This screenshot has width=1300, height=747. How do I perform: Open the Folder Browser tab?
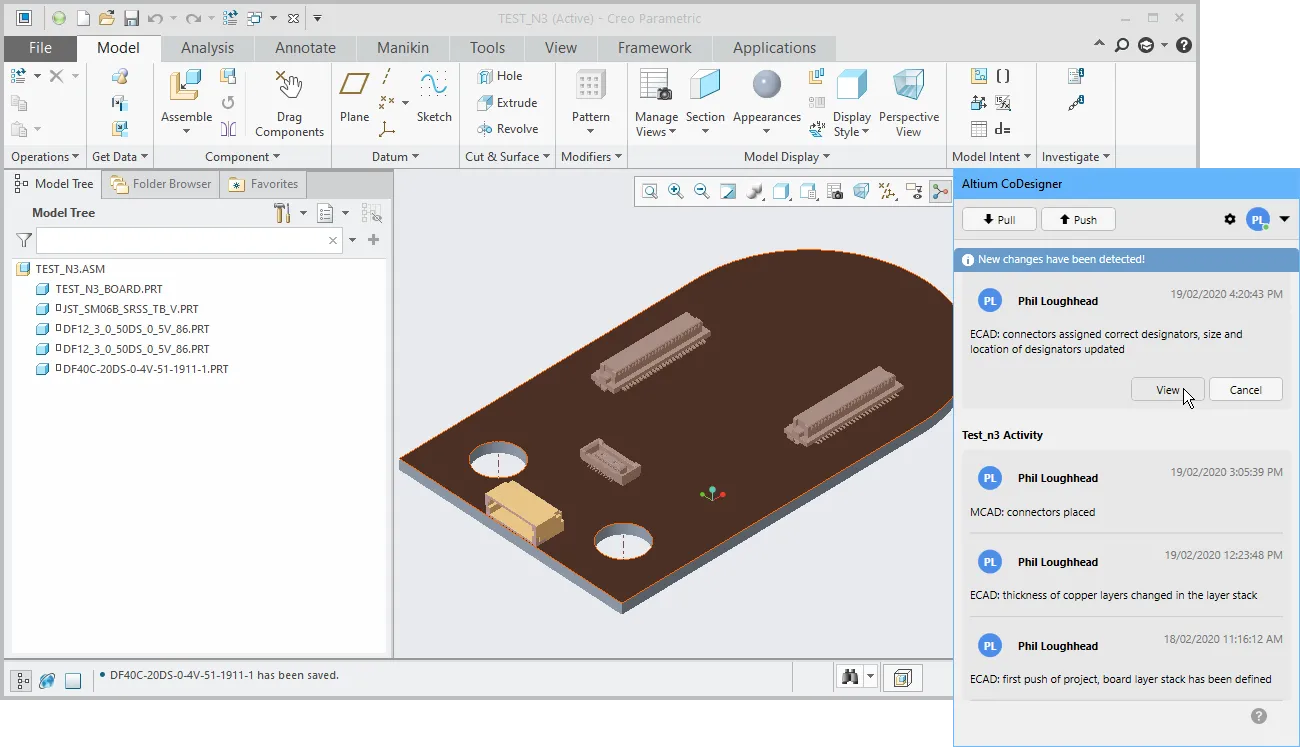pos(161,184)
